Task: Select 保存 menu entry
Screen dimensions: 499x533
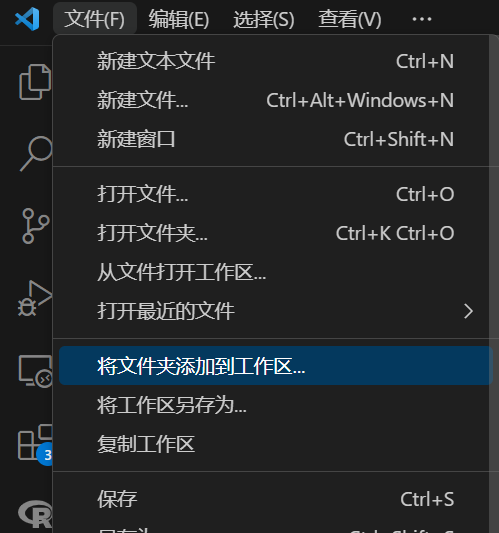Action: (276, 499)
